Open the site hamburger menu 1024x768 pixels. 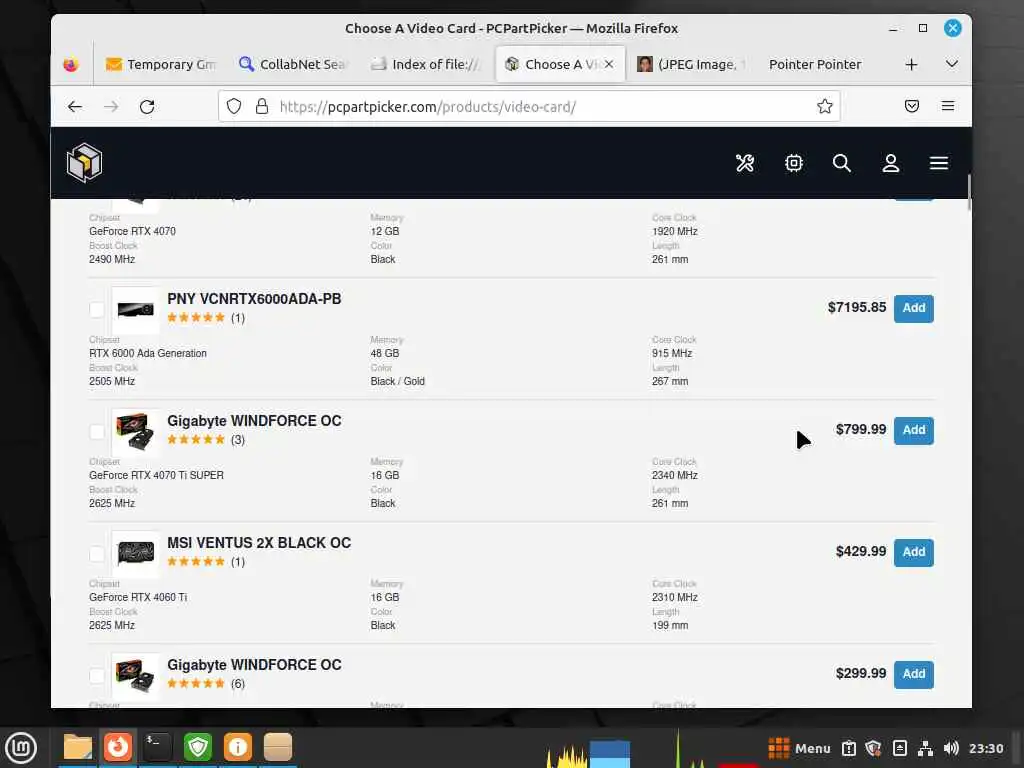[x=939, y=163]
